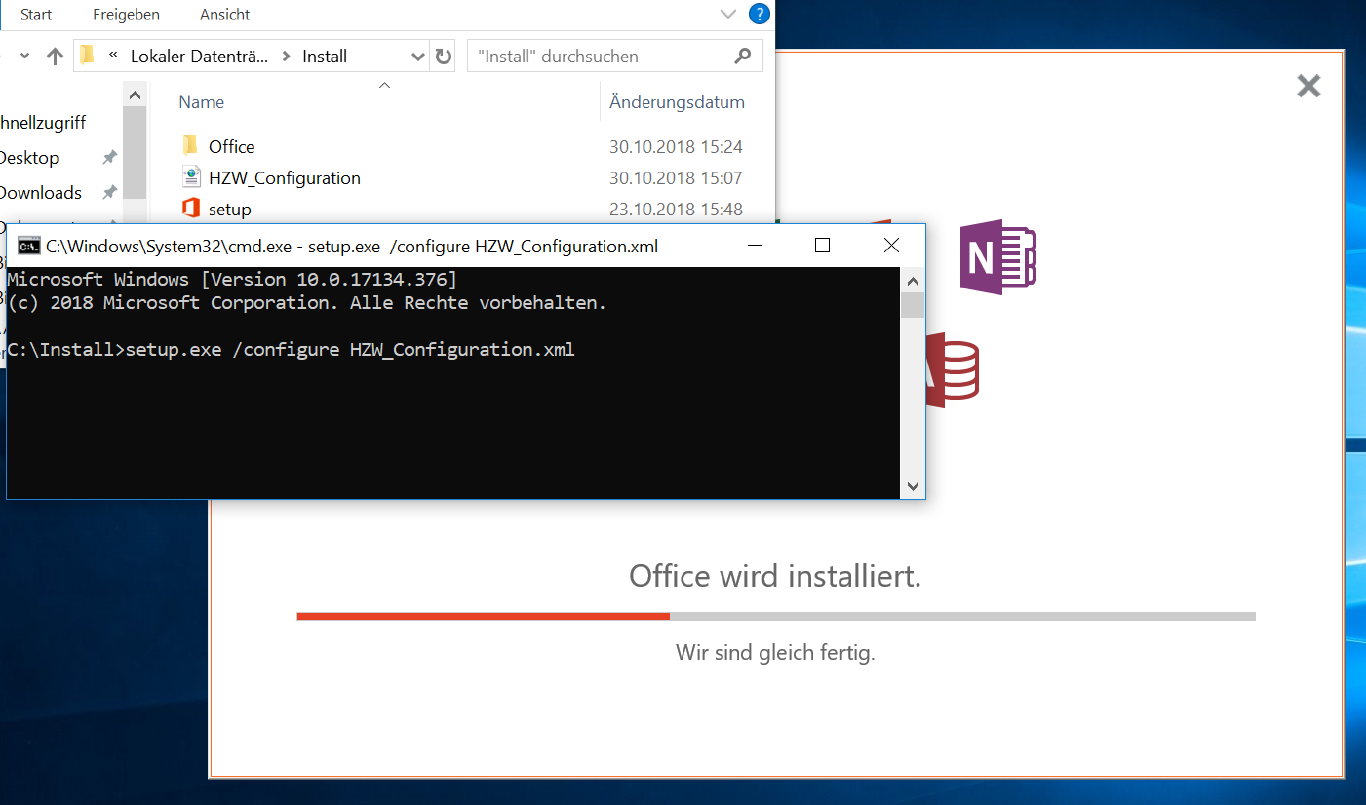Screen dimensions: 1366x805
Task: Switch to the Ansicht ribbon tab
Action: click(x=225, y=15)
